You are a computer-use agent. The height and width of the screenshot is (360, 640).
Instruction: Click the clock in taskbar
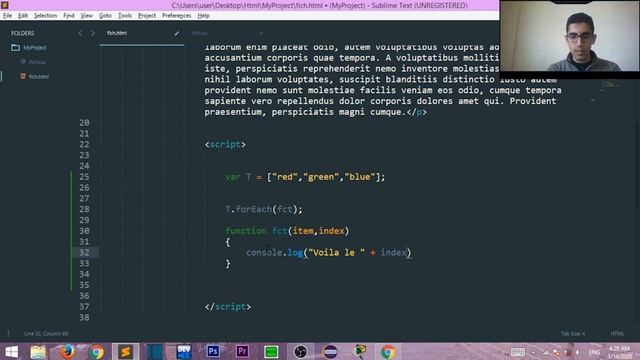pyautogui.click(x=619, y=352)
